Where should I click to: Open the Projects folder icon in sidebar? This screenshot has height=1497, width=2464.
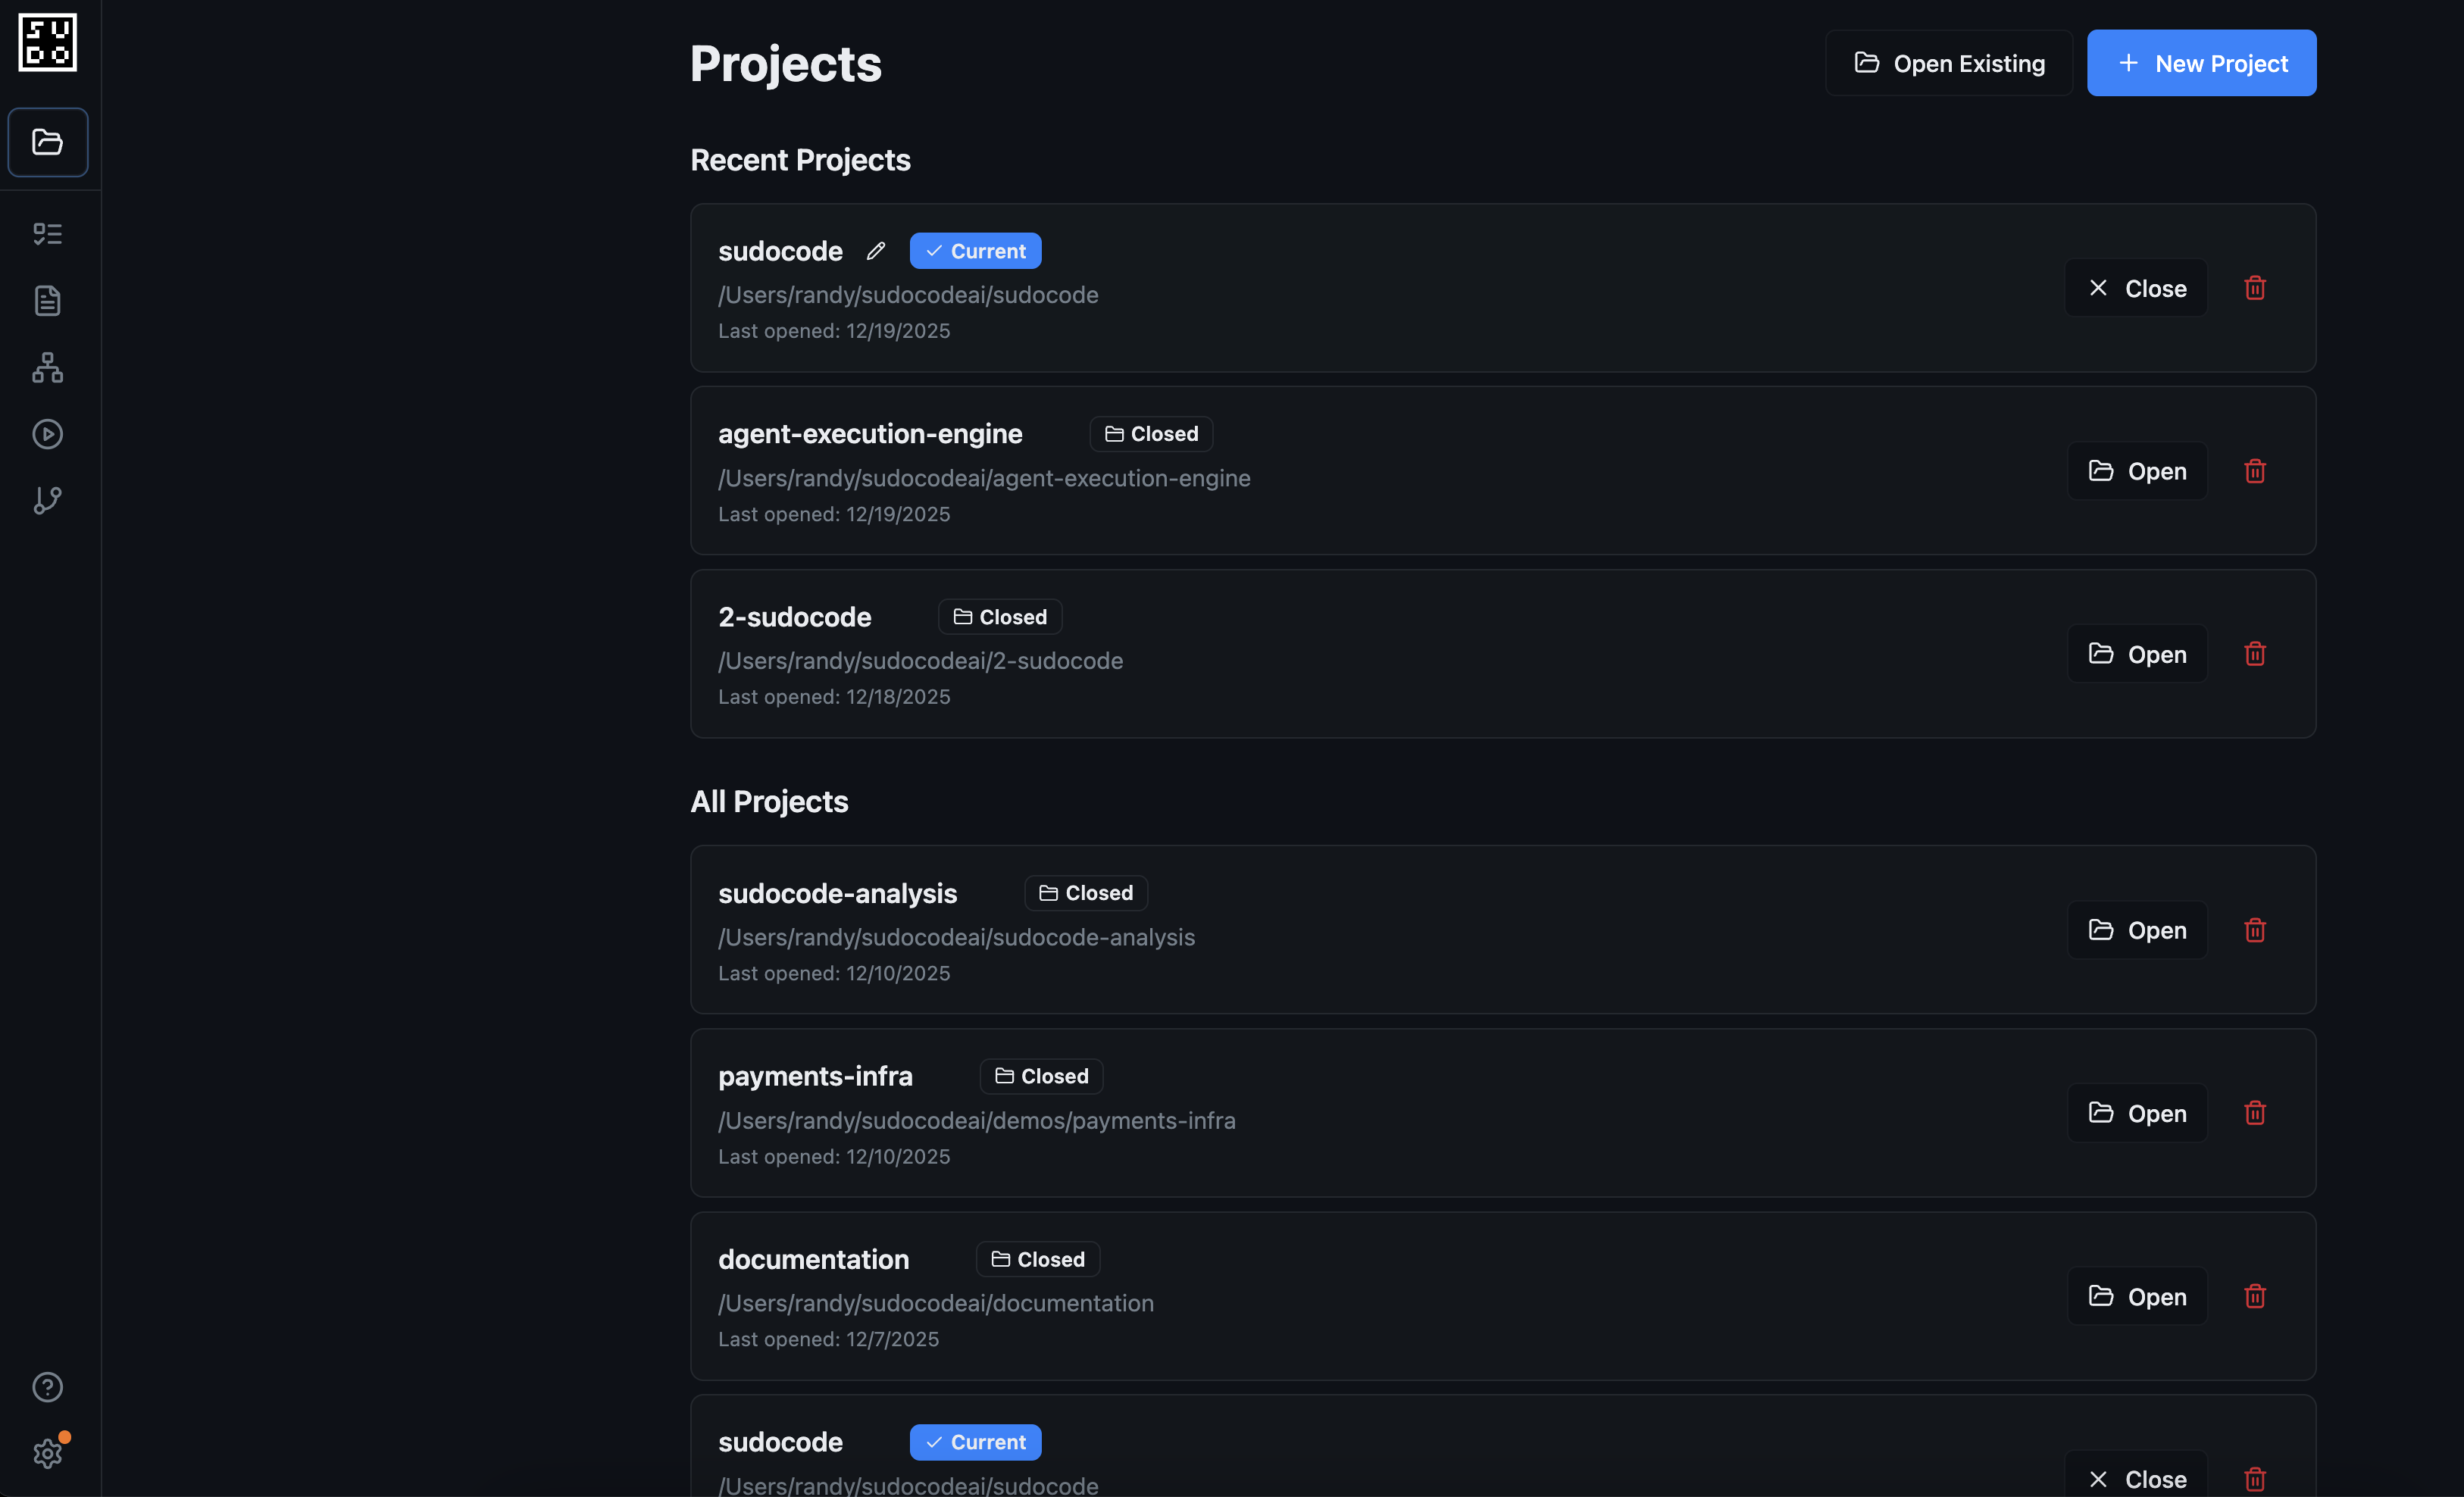click(47, 141)
